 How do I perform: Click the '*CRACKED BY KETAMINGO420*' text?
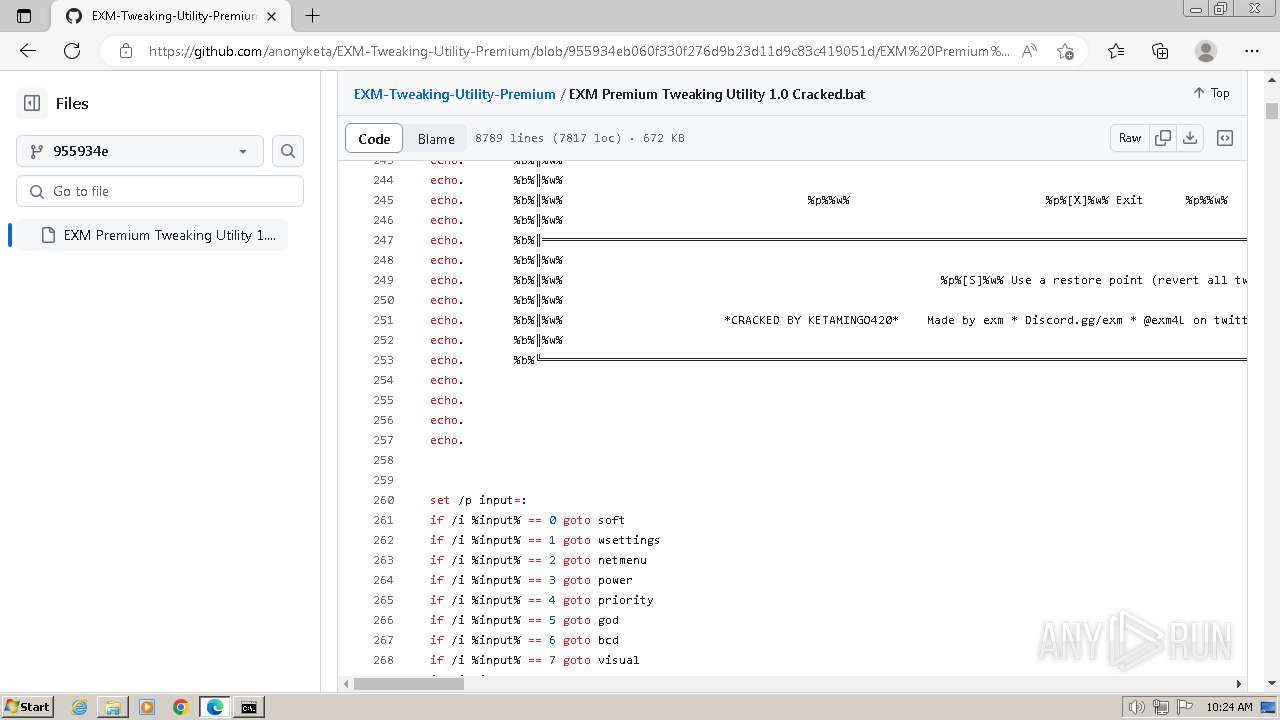811,320
